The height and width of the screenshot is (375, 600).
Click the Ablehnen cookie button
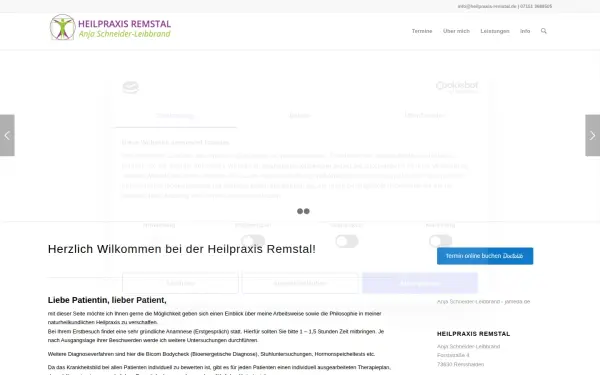tap(180, 283)
